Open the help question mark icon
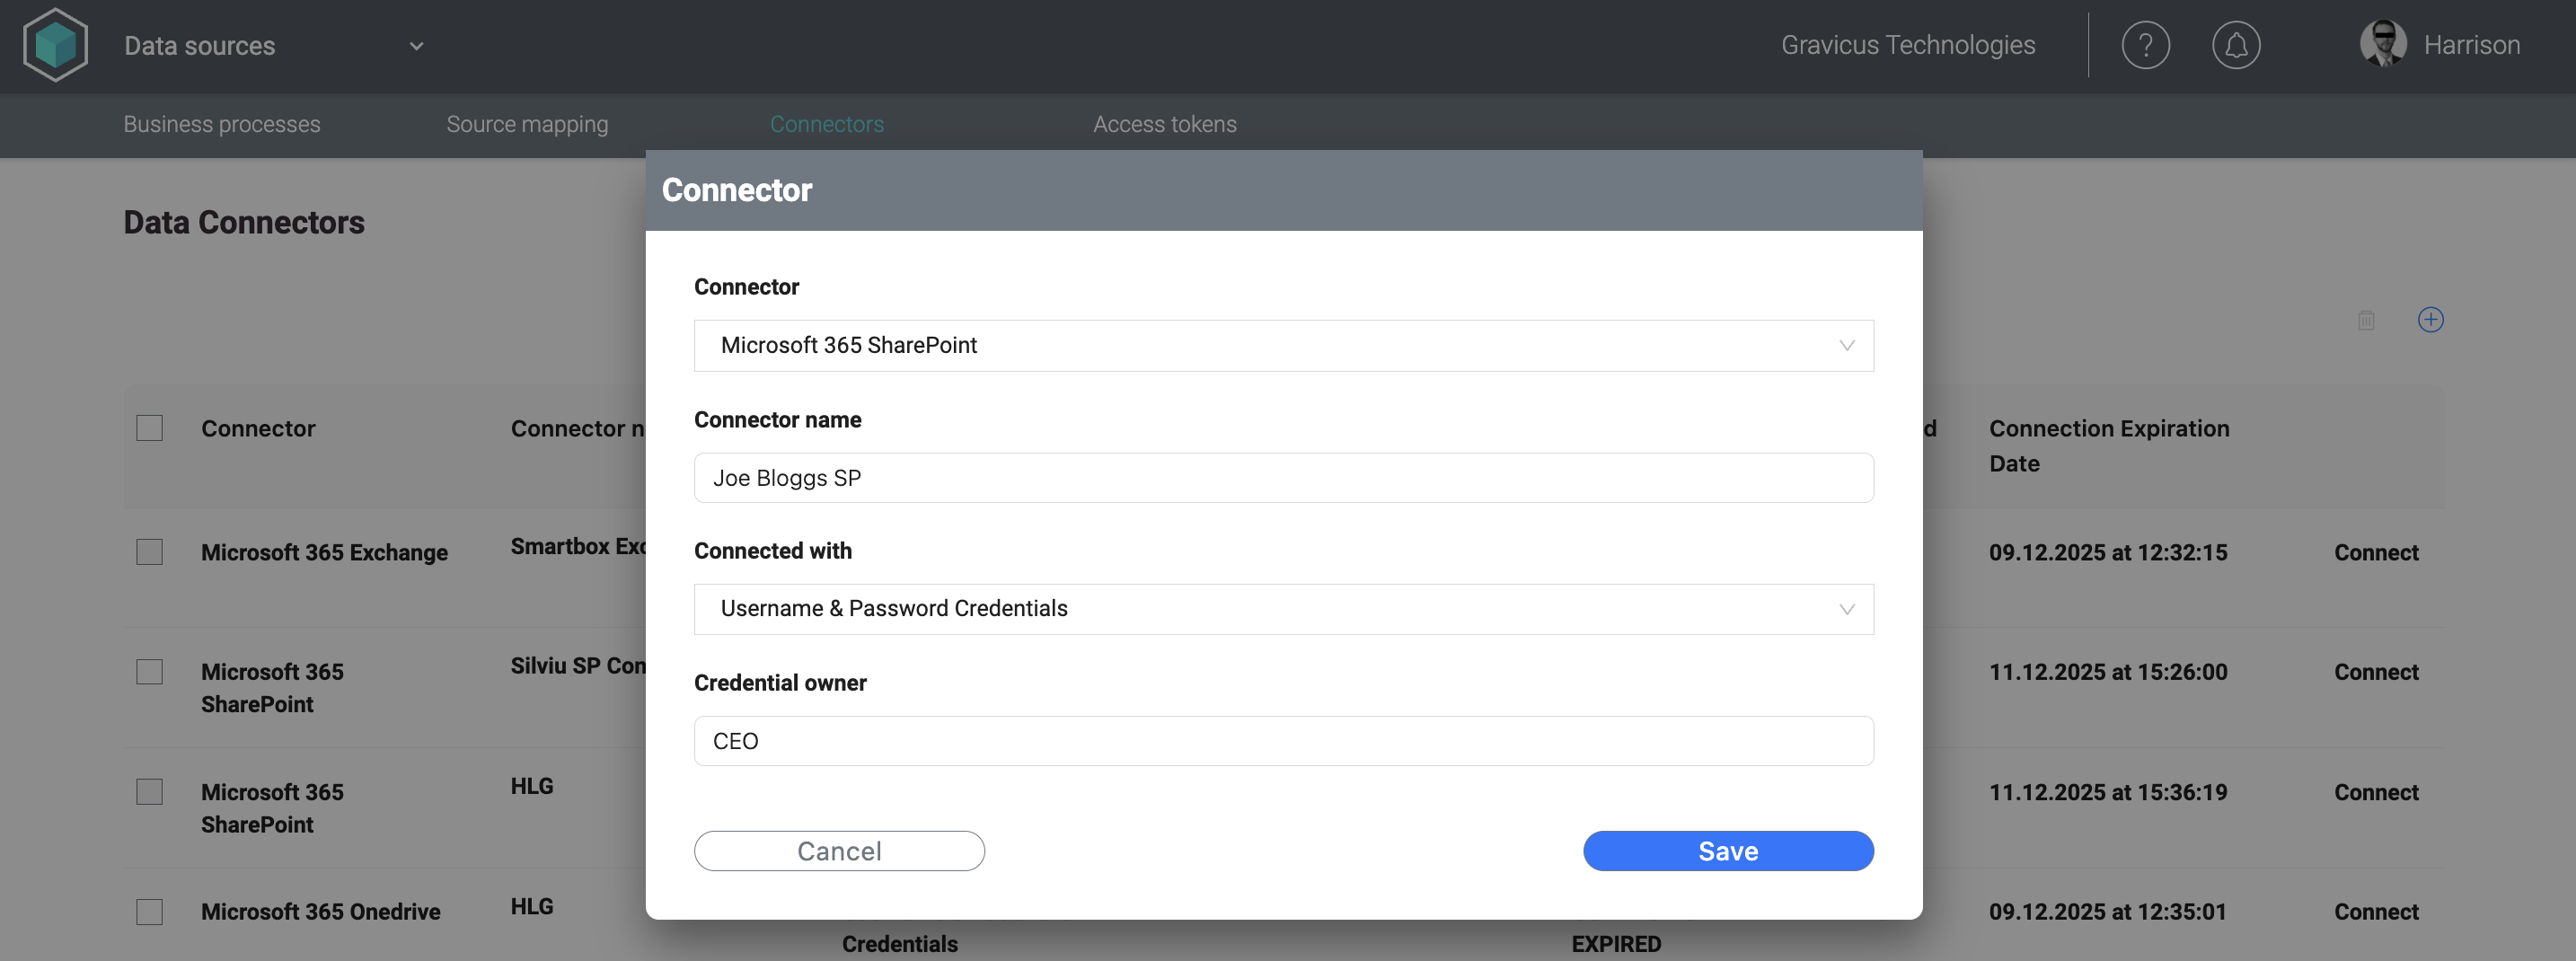Screen dimensions: 2576x961 pyautogui.click(x=2145, y=45)
